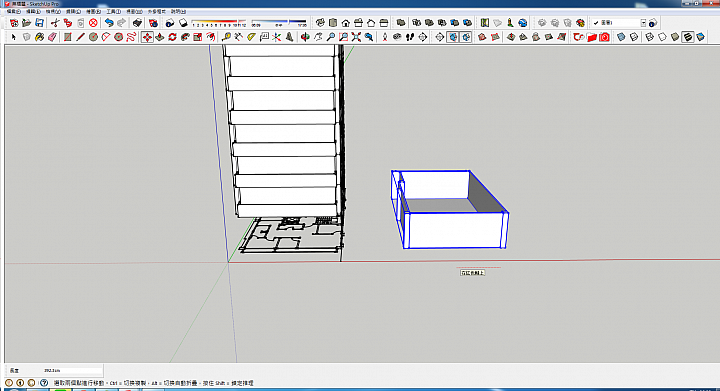Click the Zoom Extents icon
Image resolution: width=720 pixels, height=391 pixels.
pyautogui.click(x=356, y=37)
